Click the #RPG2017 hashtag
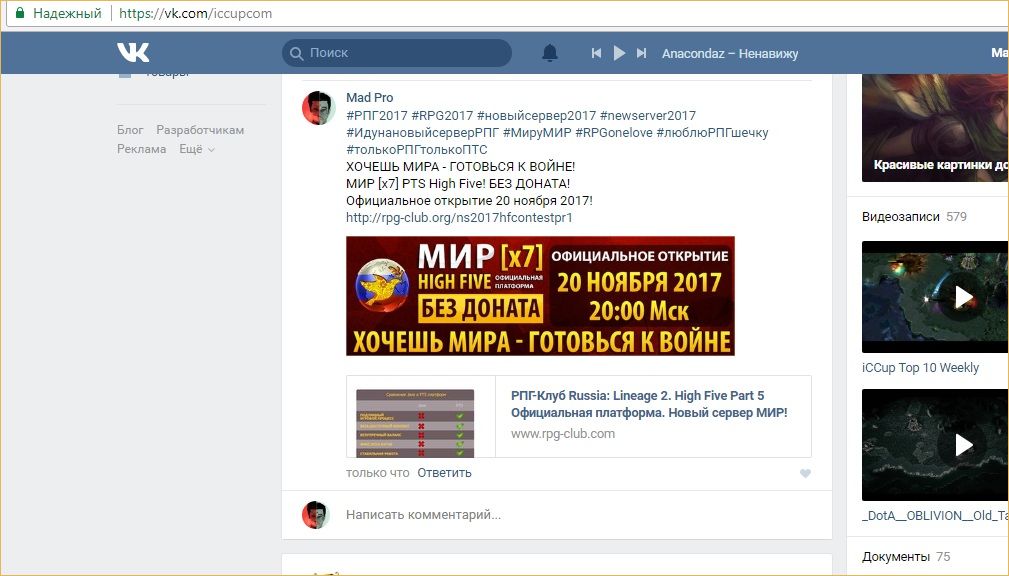Viewport: 1009px width, 576px height. click(x=442, y=116)
